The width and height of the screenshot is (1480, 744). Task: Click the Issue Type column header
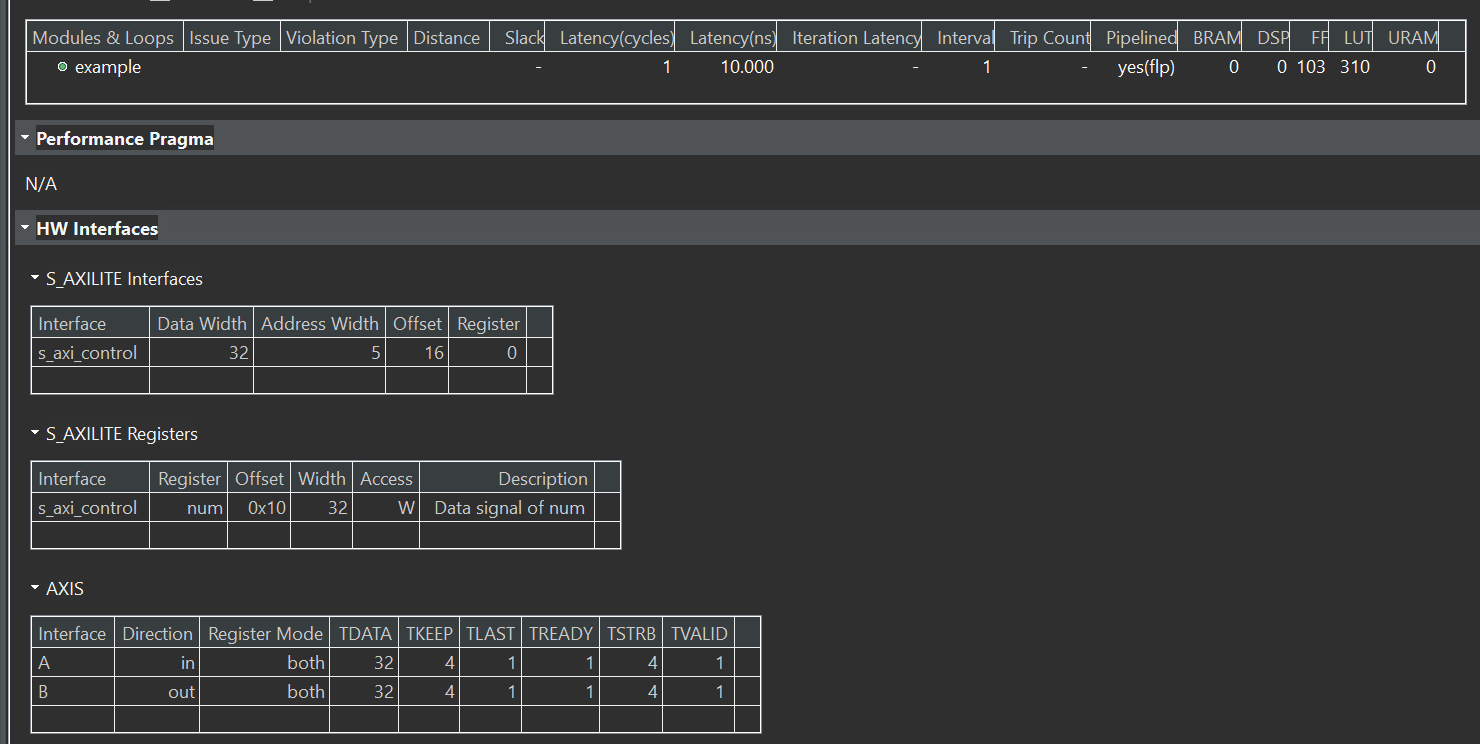pyautogui.click(x=230, y=38)
